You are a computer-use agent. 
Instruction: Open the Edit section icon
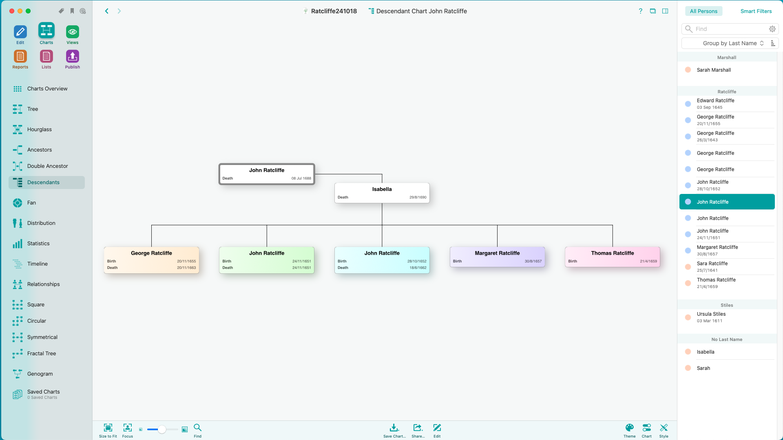[20, 32]
